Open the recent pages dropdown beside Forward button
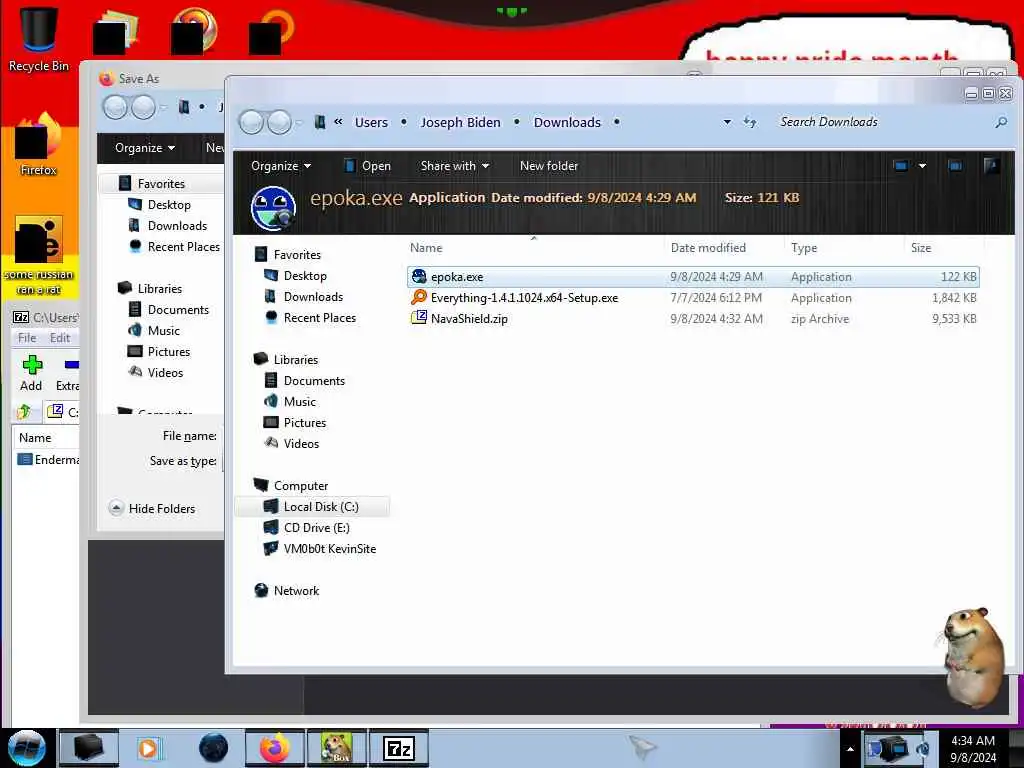This screenshot has width=1024, height=768. pyautogui.click(x=299, y=123)
